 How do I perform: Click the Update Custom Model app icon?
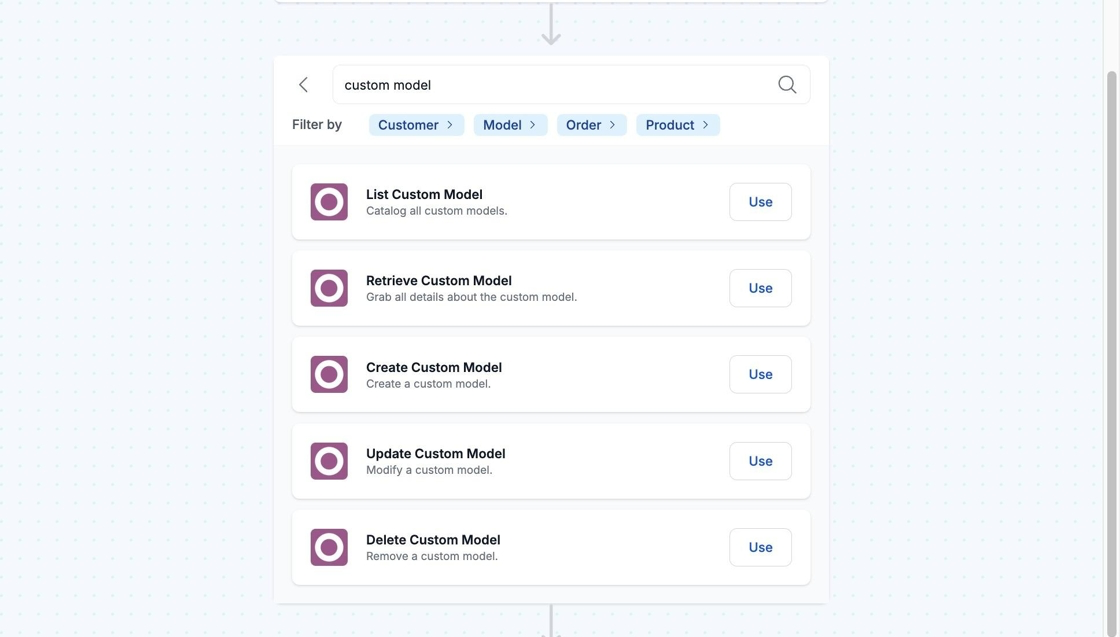[x=329, y=461]
